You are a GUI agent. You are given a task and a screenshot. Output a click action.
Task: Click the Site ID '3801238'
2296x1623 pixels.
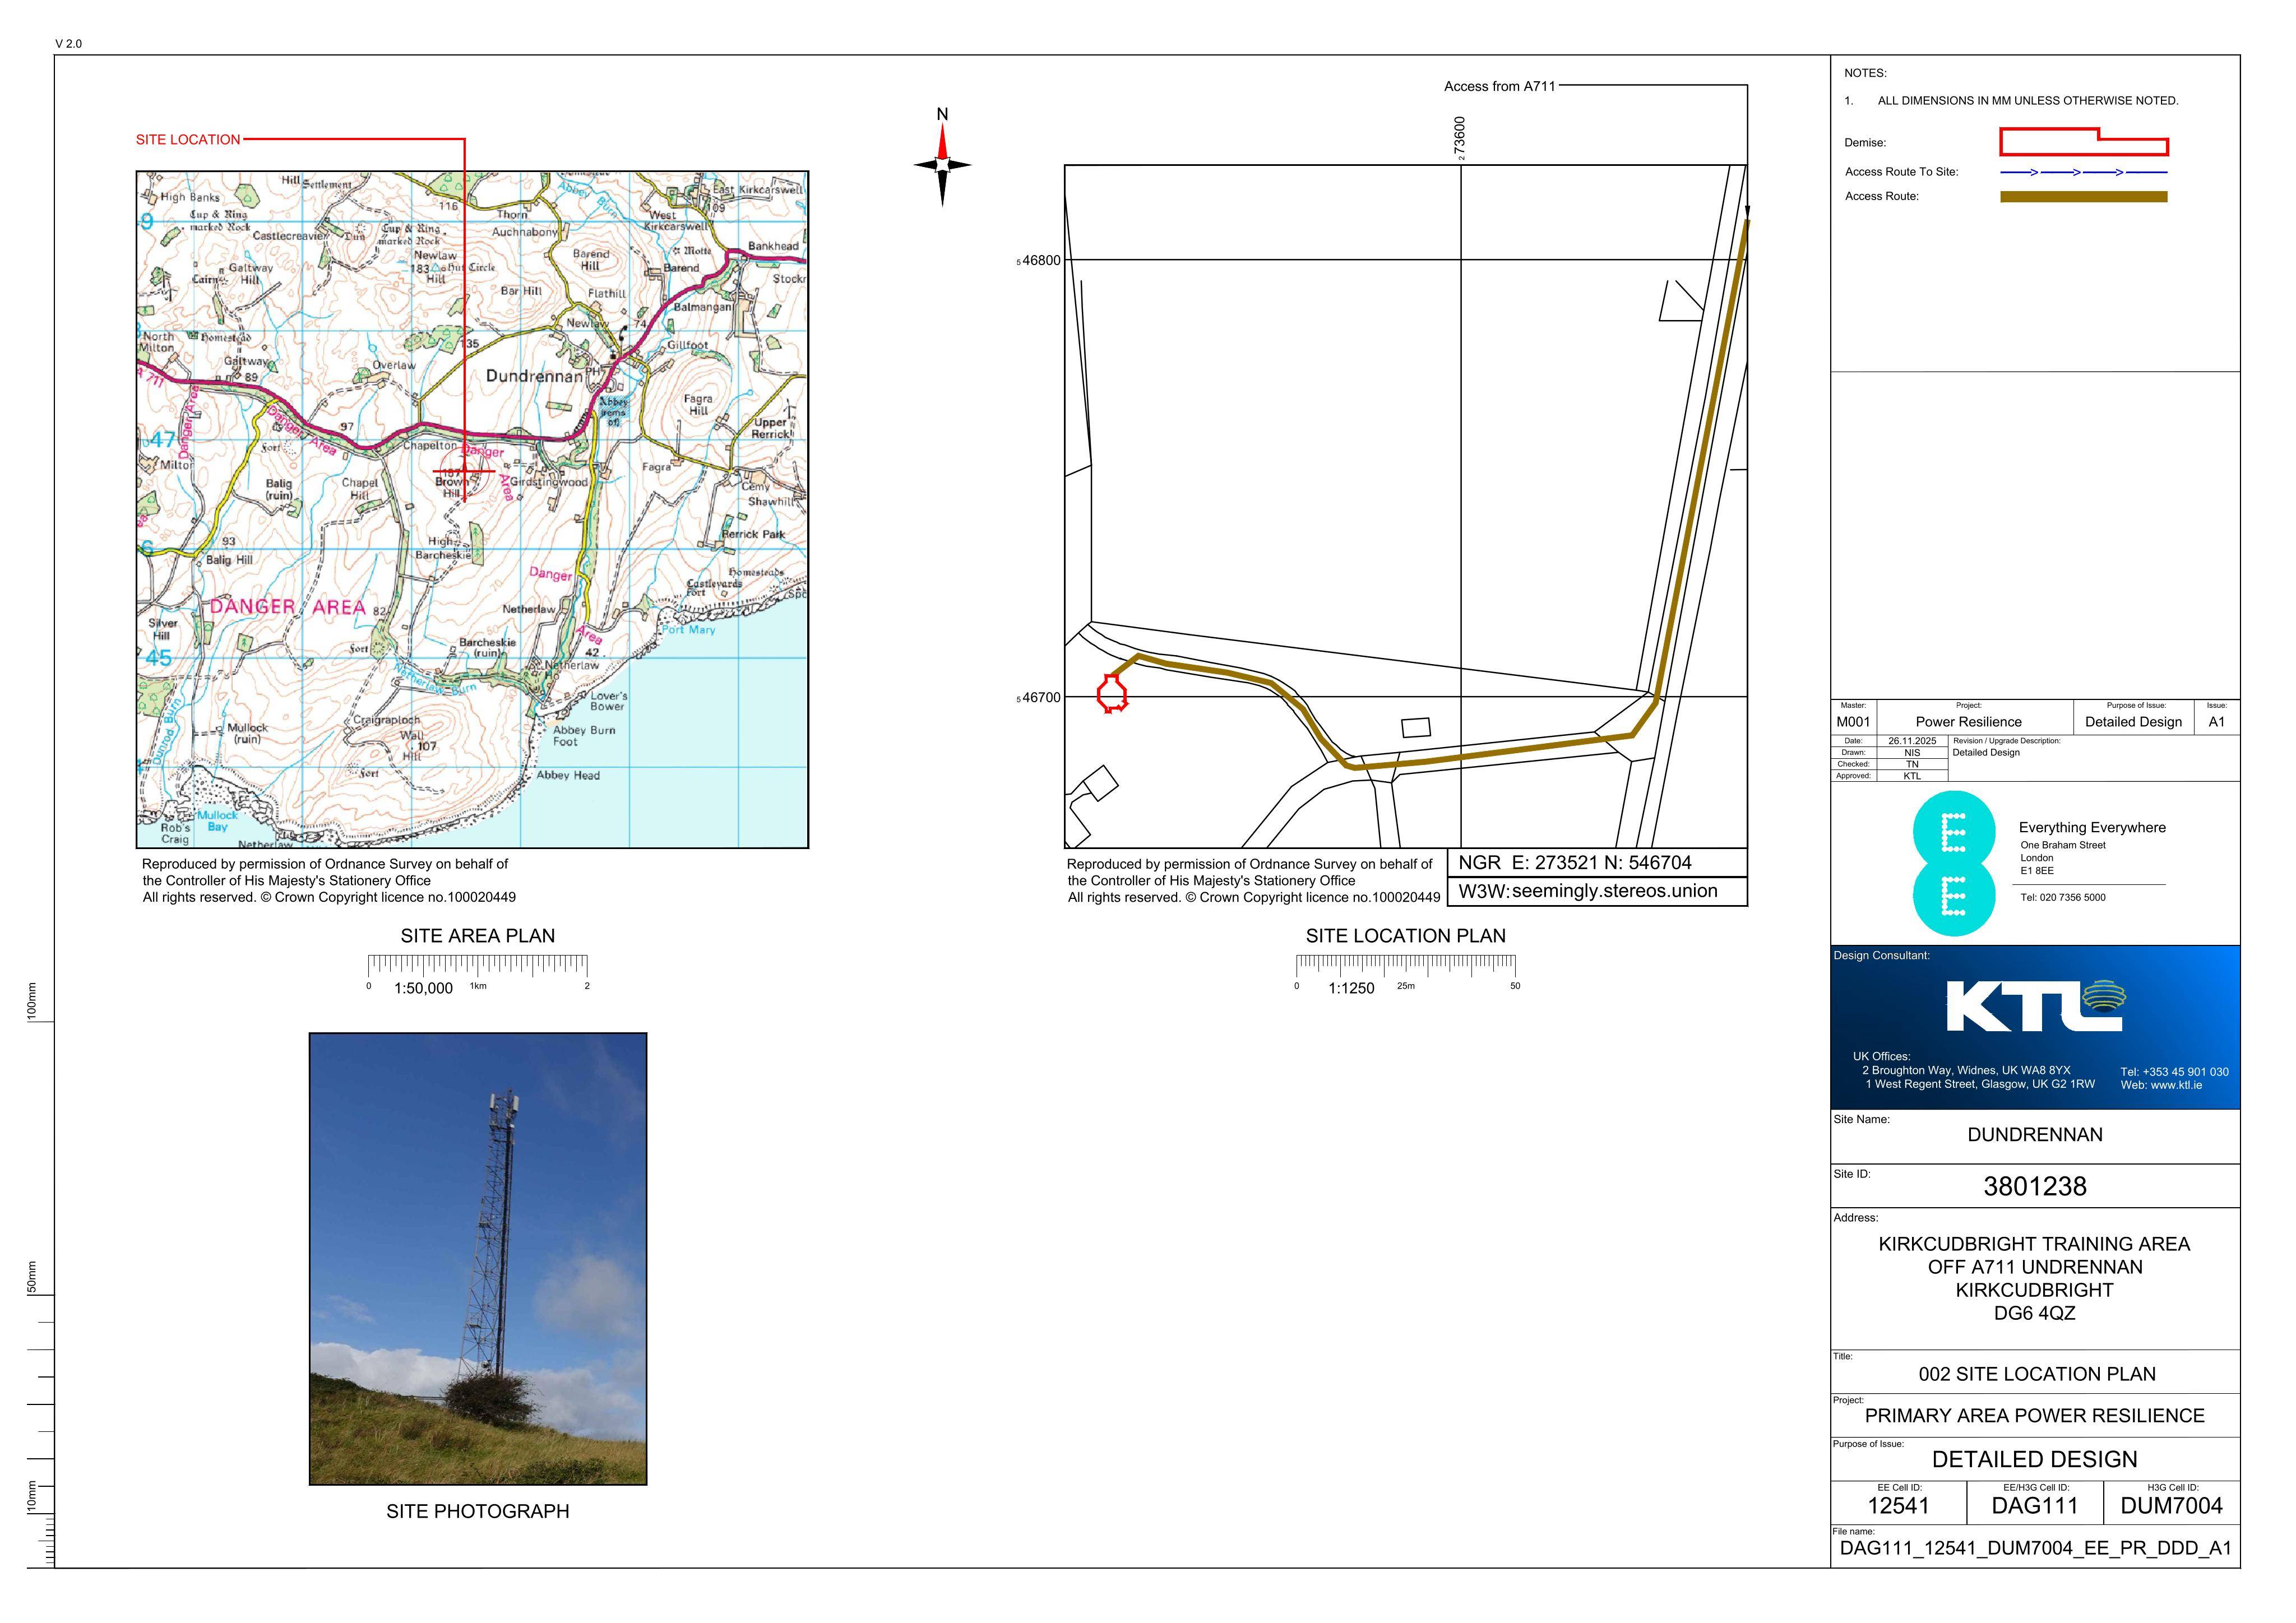[x=2035, y=1187]
